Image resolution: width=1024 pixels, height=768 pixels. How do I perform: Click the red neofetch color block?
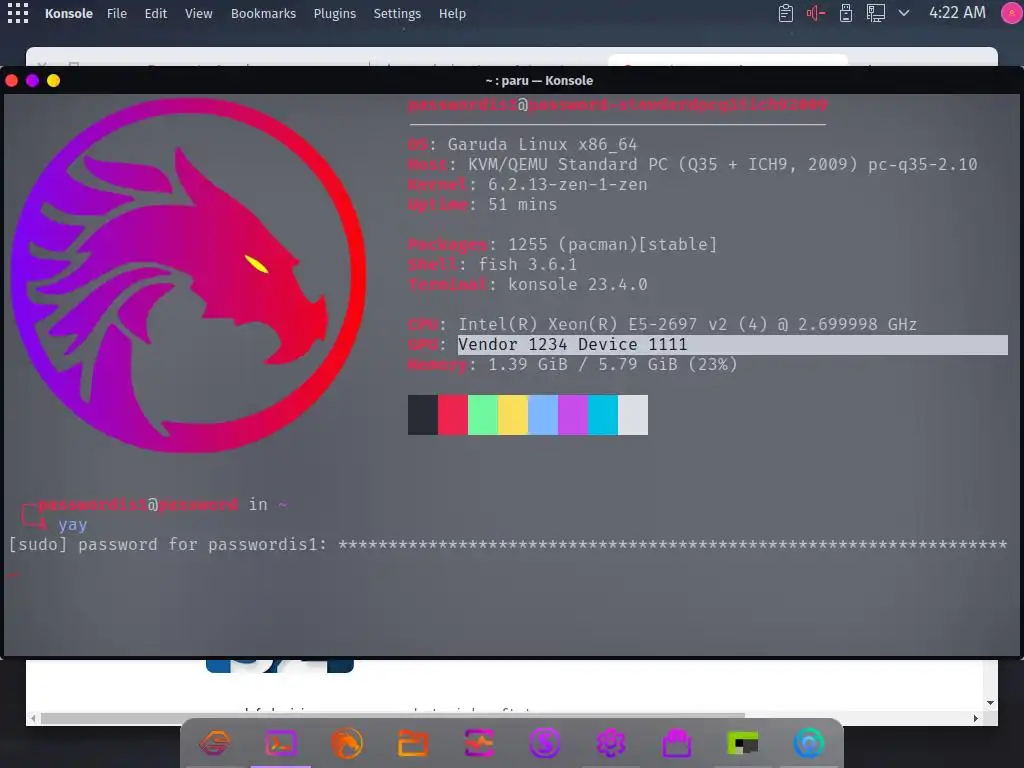[x=453, y=415]
